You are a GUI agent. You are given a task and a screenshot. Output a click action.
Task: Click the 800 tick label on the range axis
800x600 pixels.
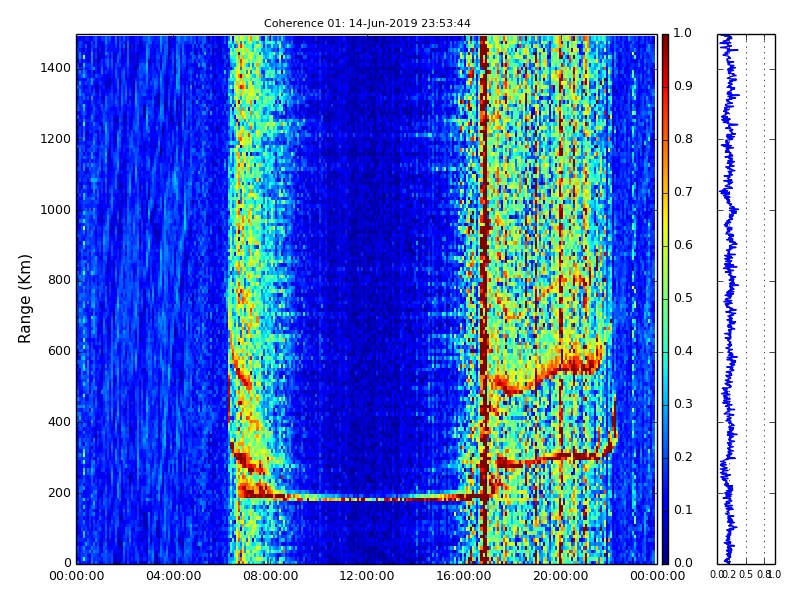(x=59, y=280)
